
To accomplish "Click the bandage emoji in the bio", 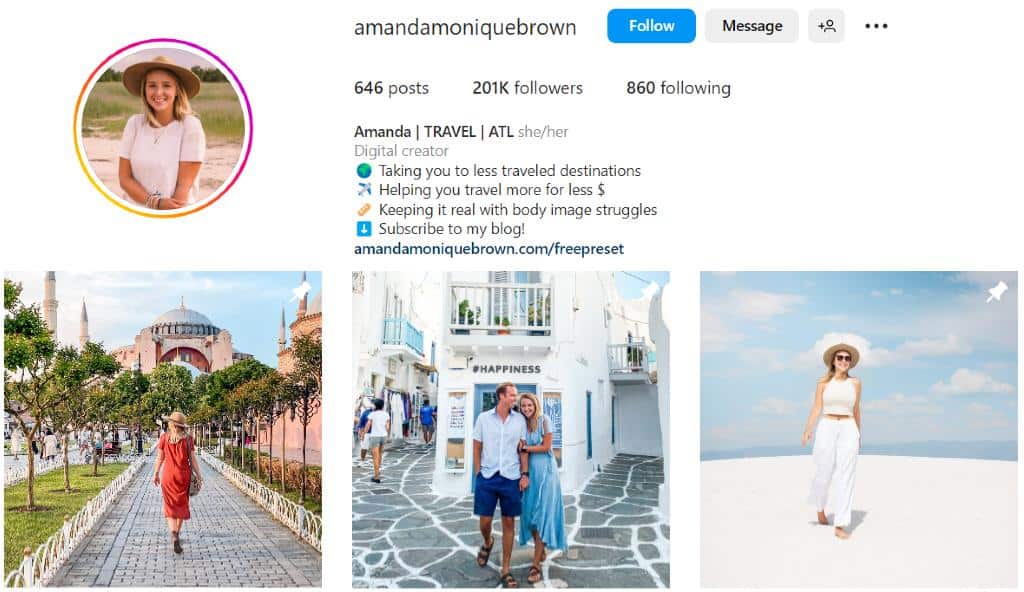I will tap(364, 210).
